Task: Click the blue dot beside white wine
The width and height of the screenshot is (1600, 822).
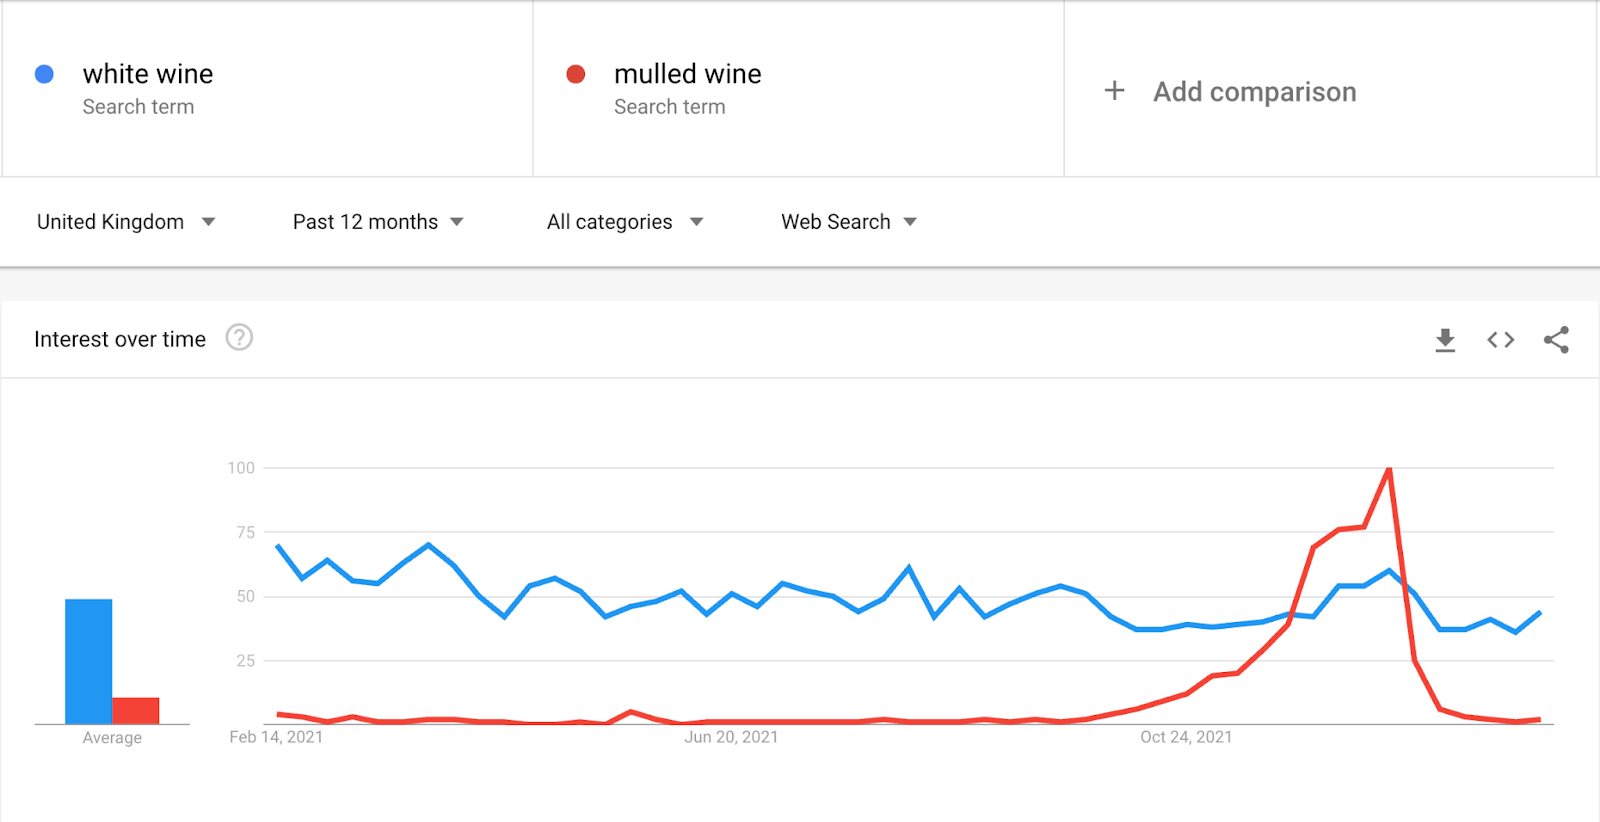Action: [x=44, y=74]
